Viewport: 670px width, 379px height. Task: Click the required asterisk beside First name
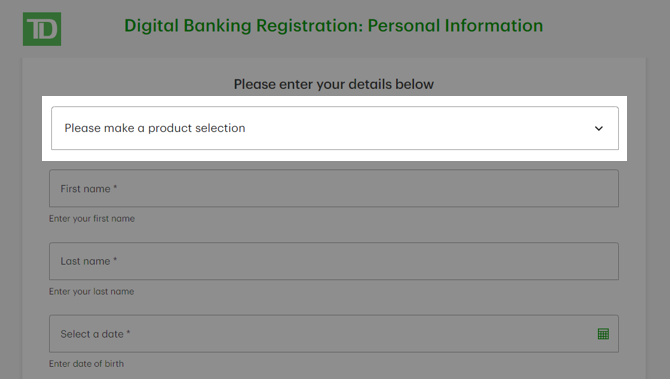pyautogui.click(x=115, y=187)
